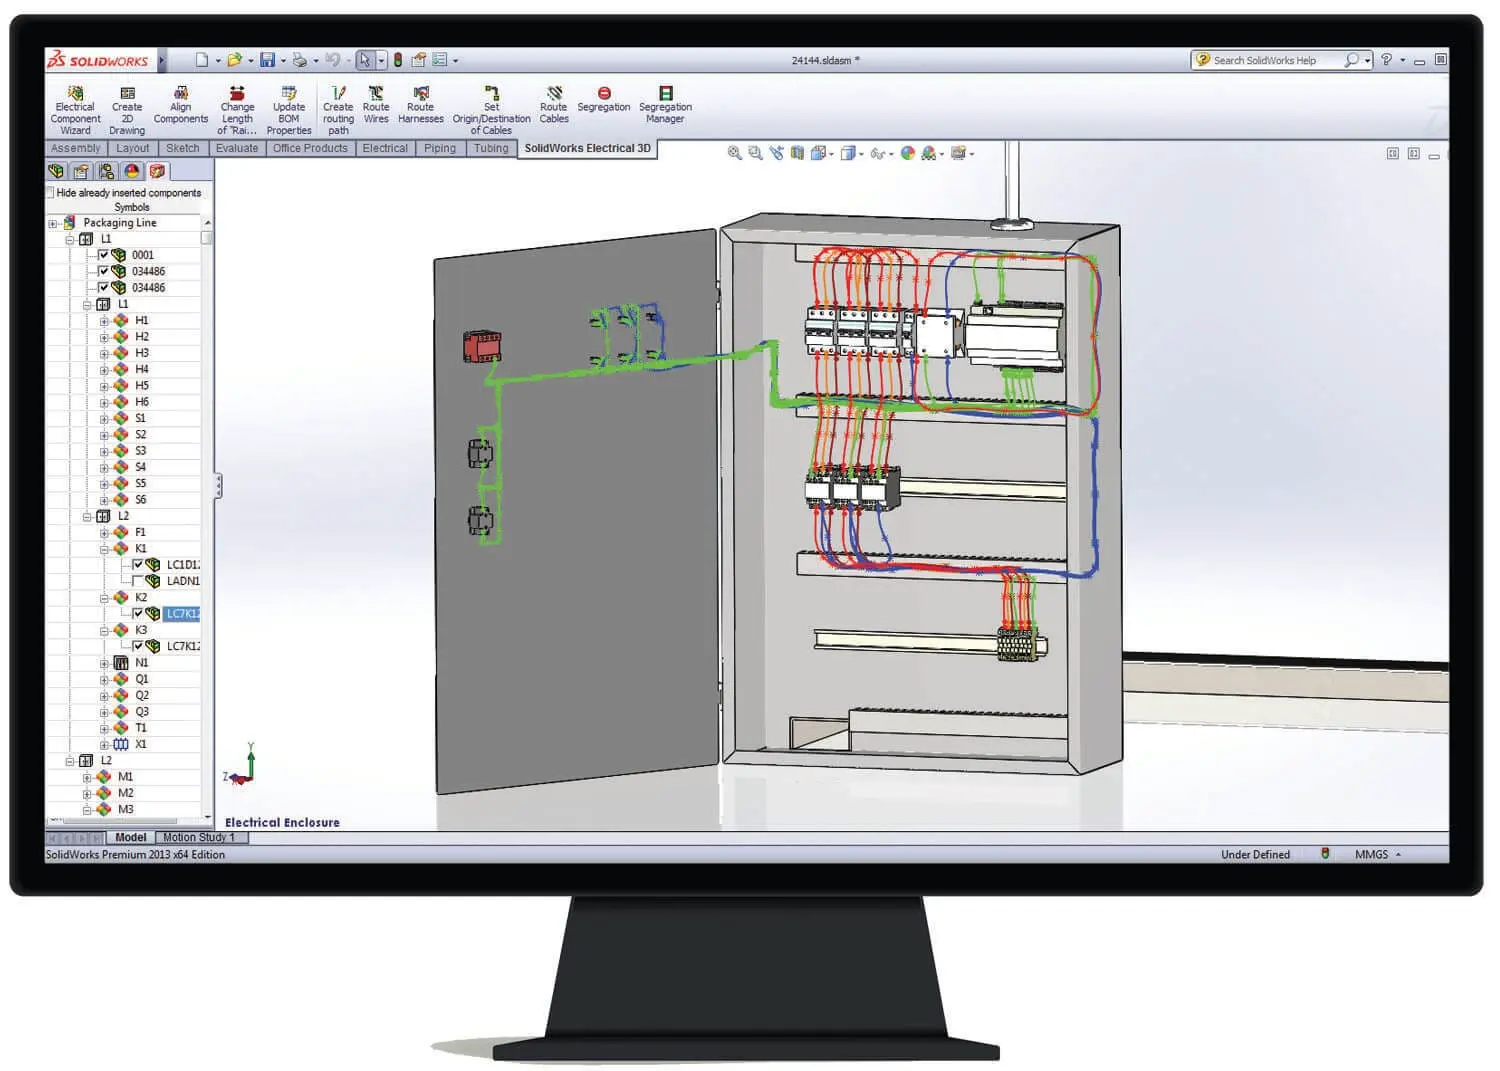Switch to the Sketch tab
Viewport: 1500px width, 1071px height.
(x=183, y=148)
